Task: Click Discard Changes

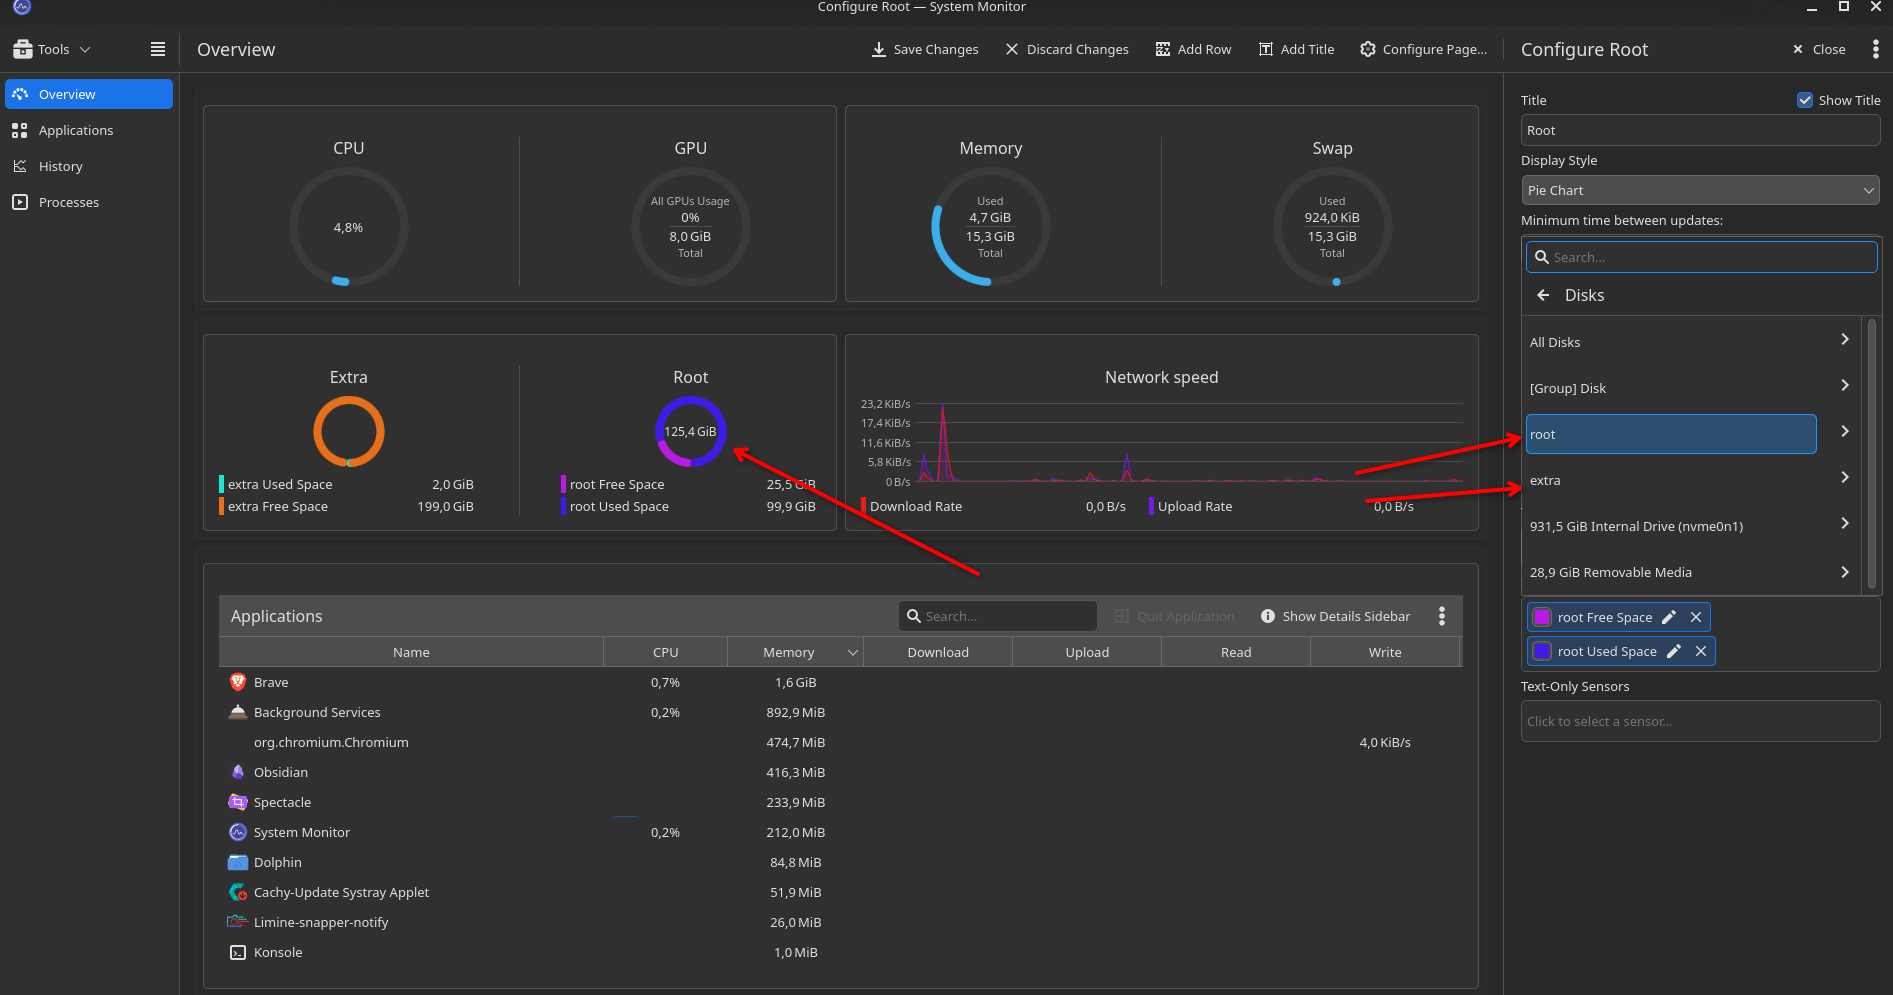Action: pos(1067,49)
